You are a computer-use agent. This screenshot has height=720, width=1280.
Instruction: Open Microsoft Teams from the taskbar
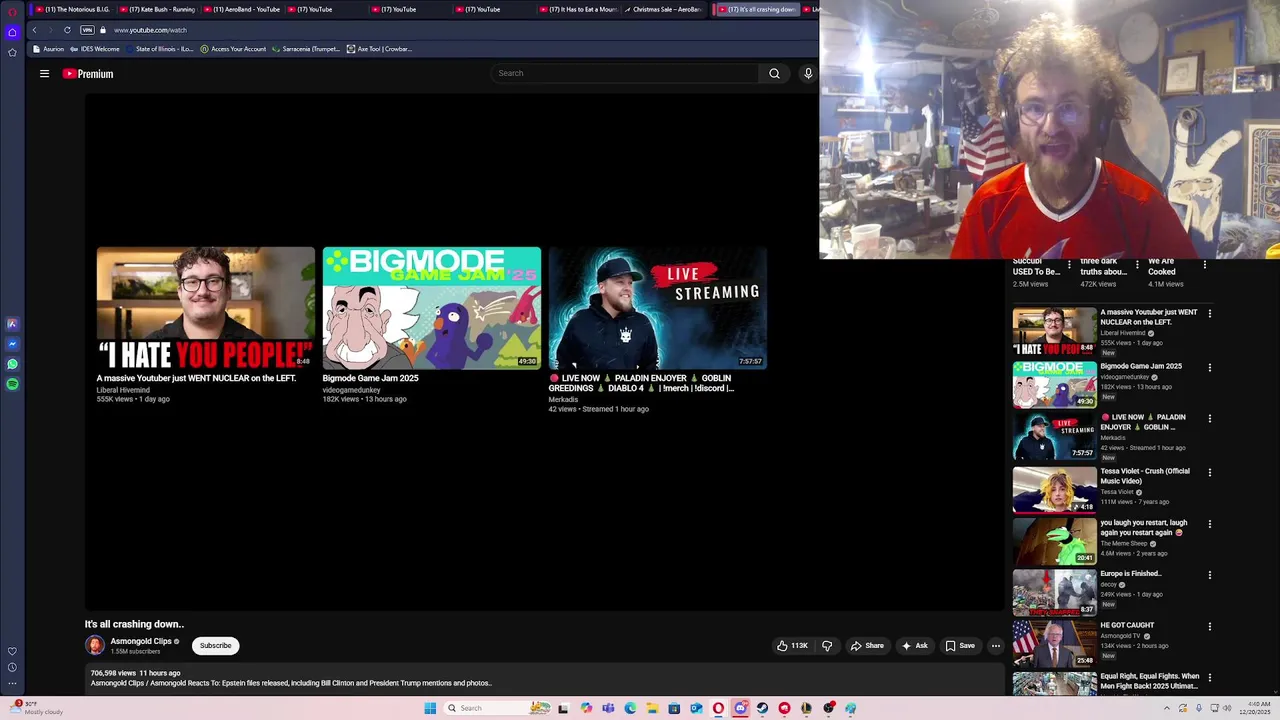pyautogui.click(x=608, y=708)
